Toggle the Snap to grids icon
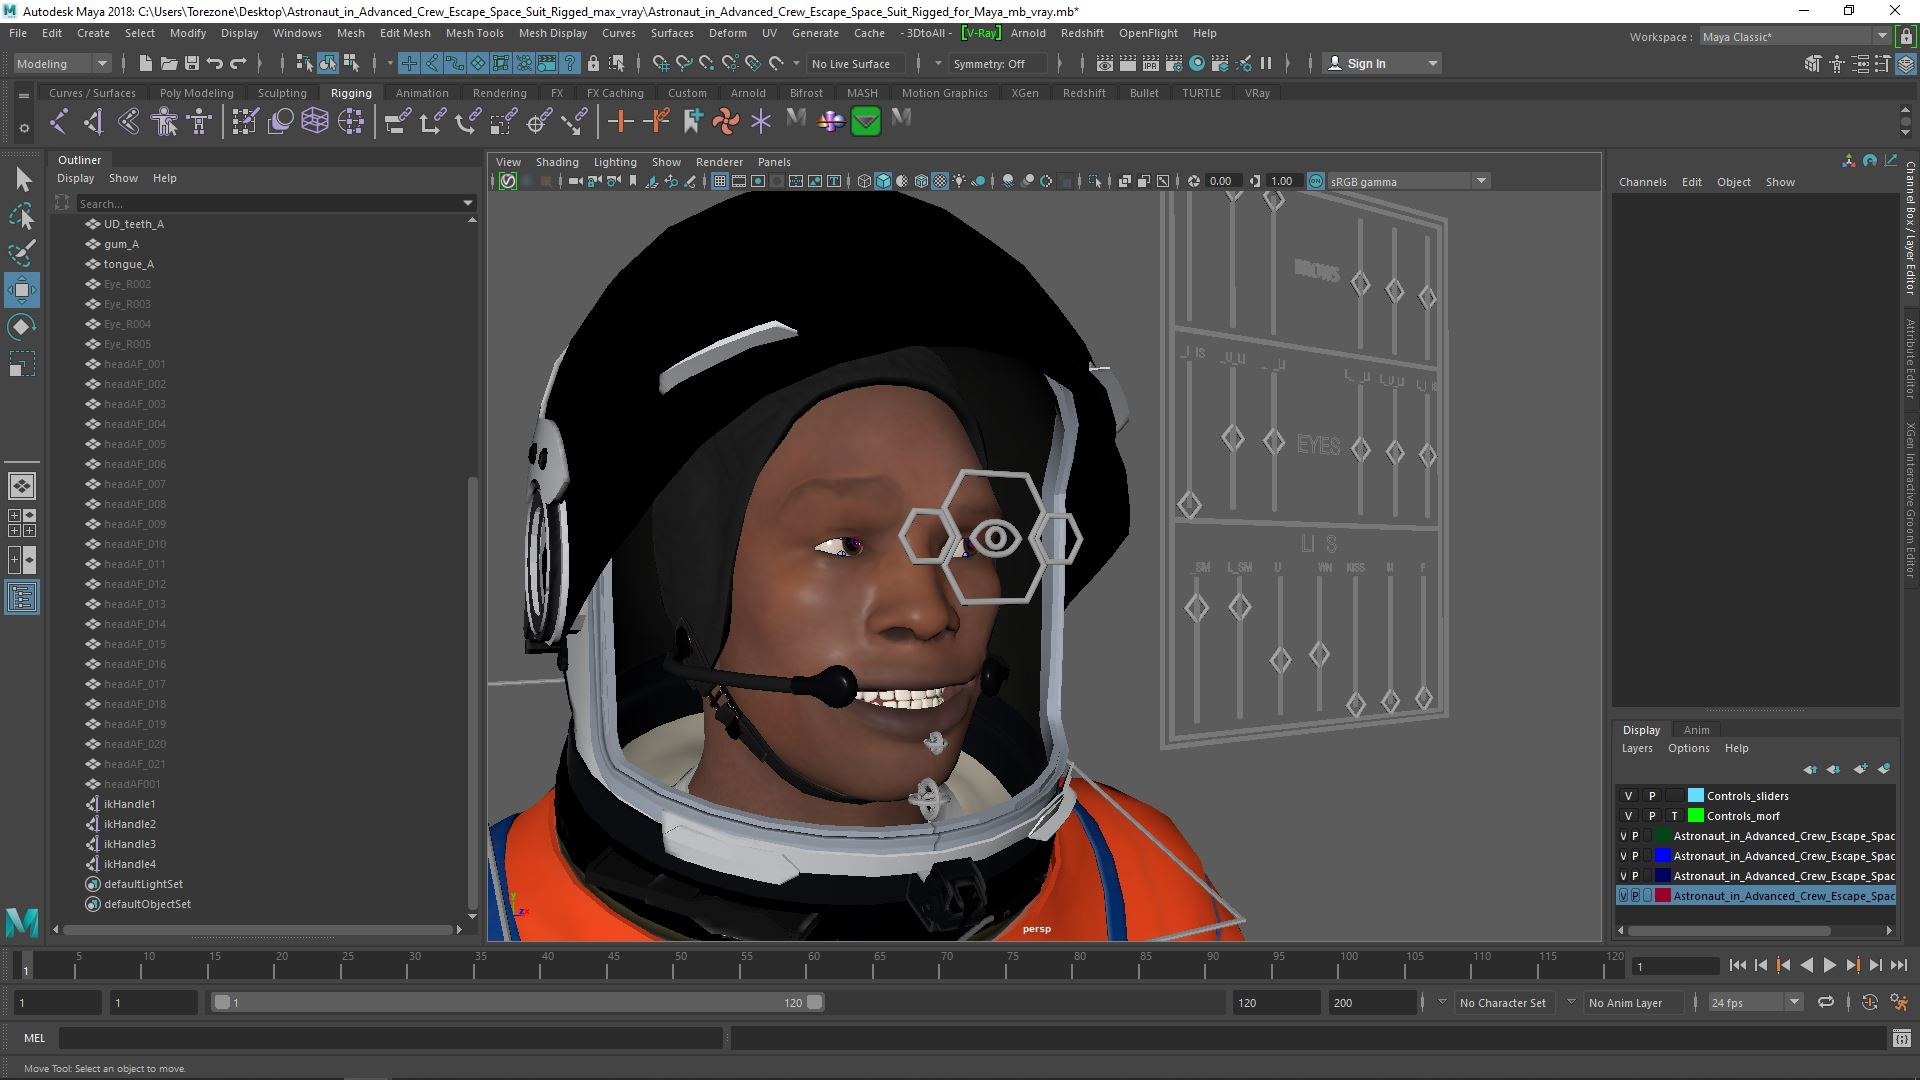This screenshot has width=1920, height=1080. (660, 63)
